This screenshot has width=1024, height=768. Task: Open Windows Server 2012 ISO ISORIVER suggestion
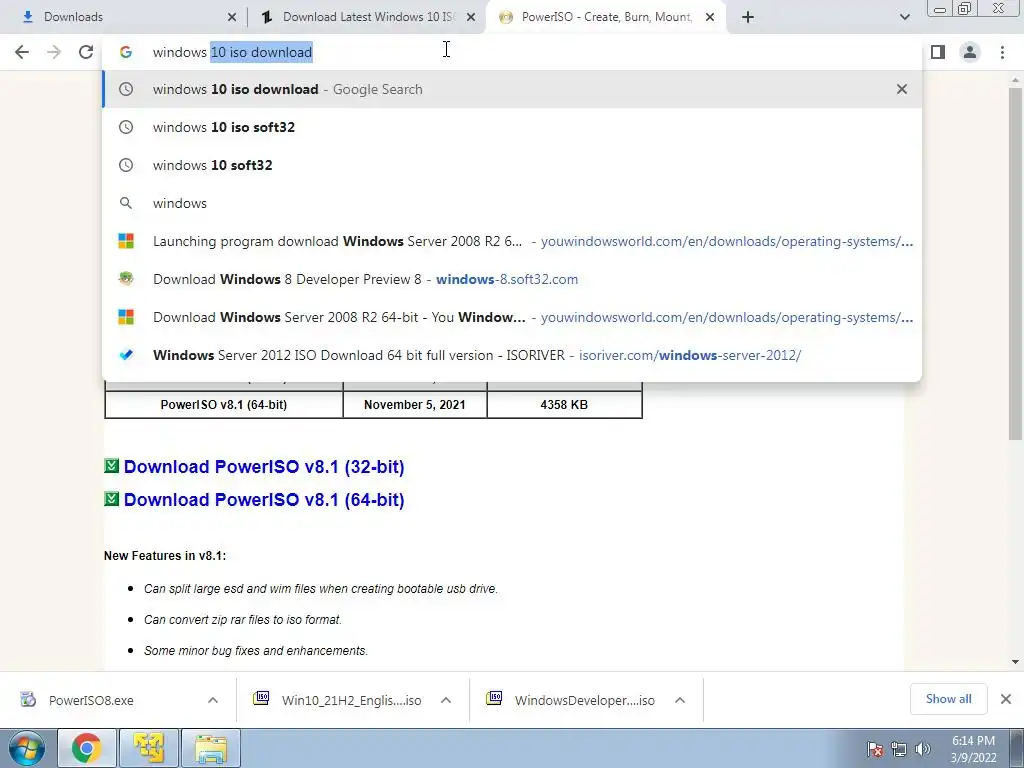click(512, 355)
